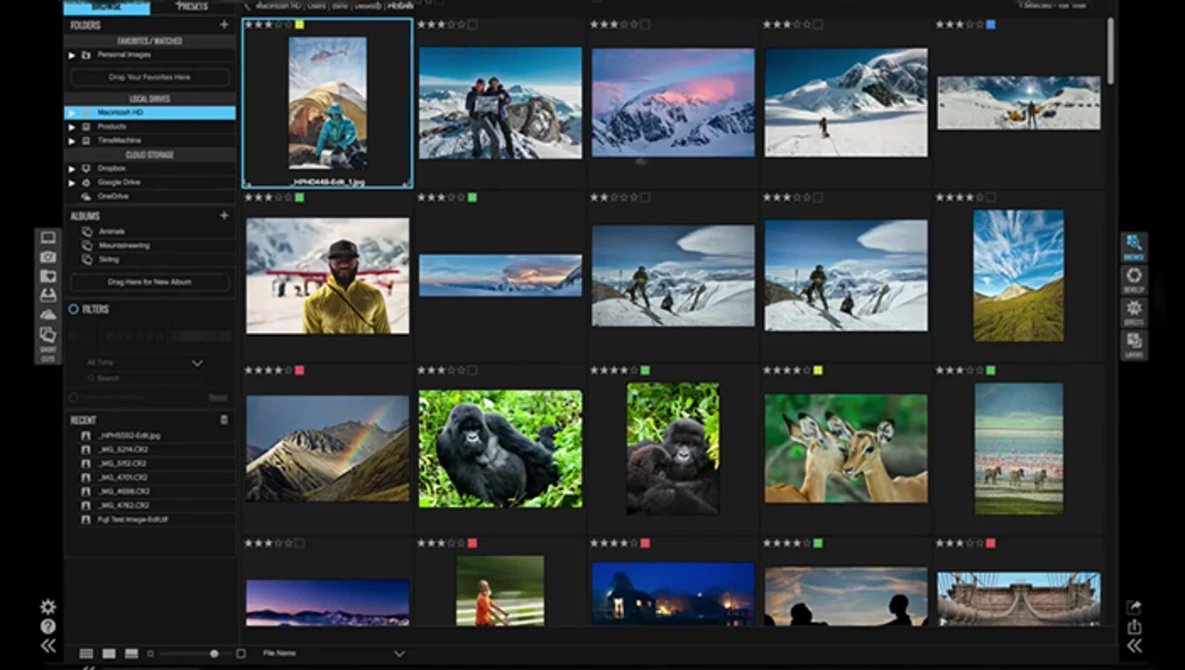This screenshot has height=670, width=1185.
Task: Click the export icon above right collapse arrows
Action: click(x=1134, y=627)
